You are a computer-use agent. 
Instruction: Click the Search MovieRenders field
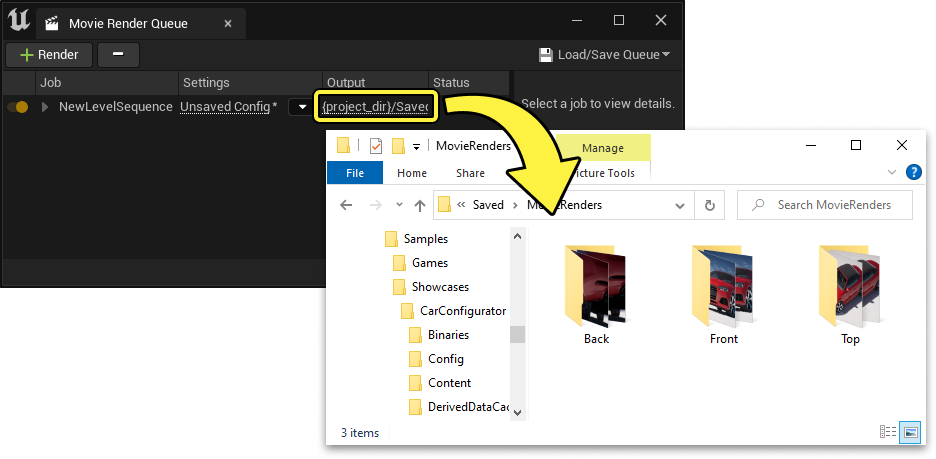tap(835, 205)
